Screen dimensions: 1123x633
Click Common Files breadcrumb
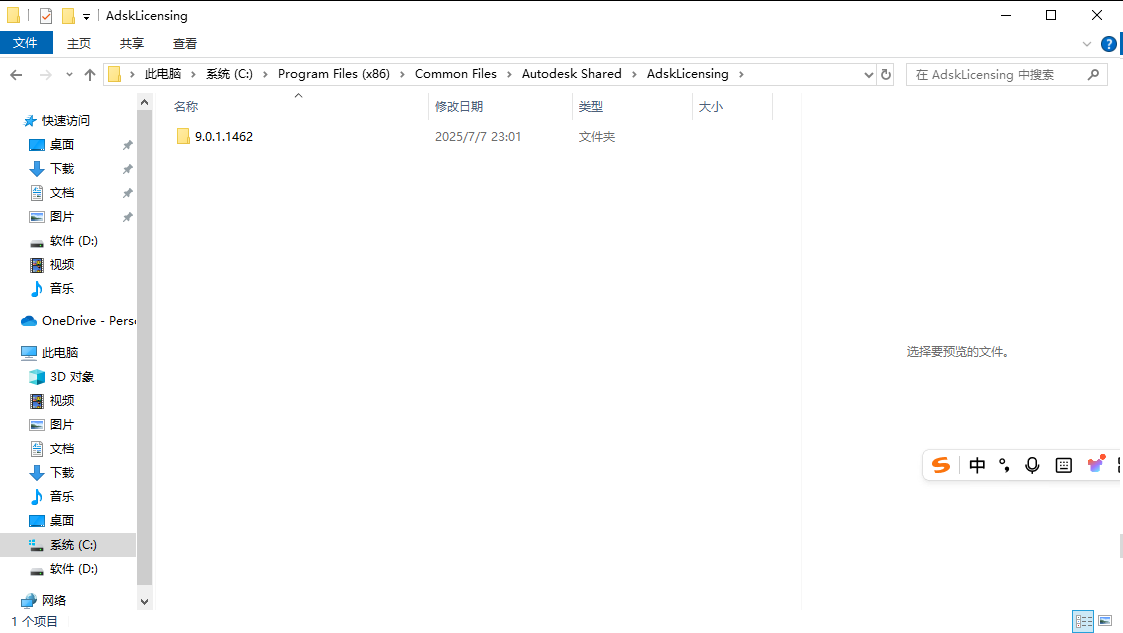coord(456,74)
